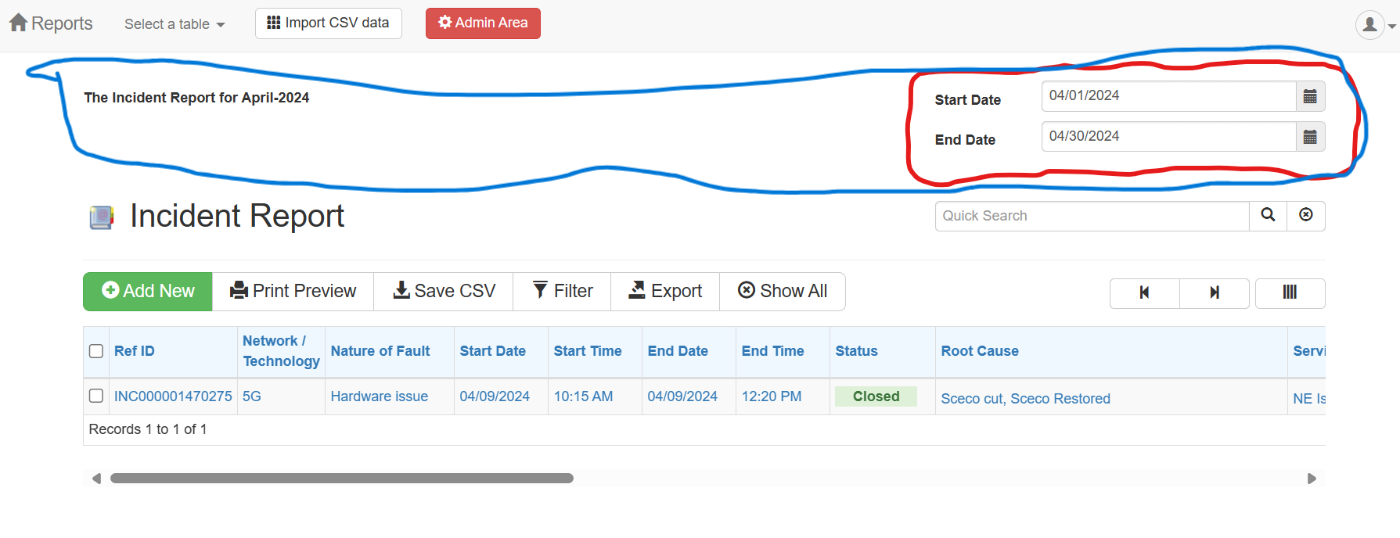Click the 12:20 PM cell

coord(772,396)
